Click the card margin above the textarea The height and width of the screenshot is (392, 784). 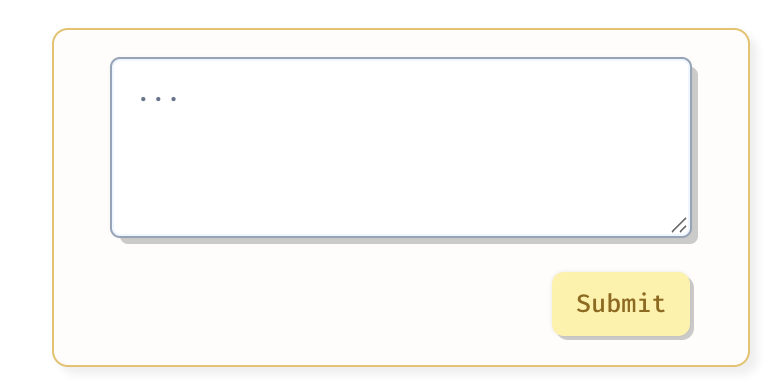pyautogui.click(x=401, y=44)
